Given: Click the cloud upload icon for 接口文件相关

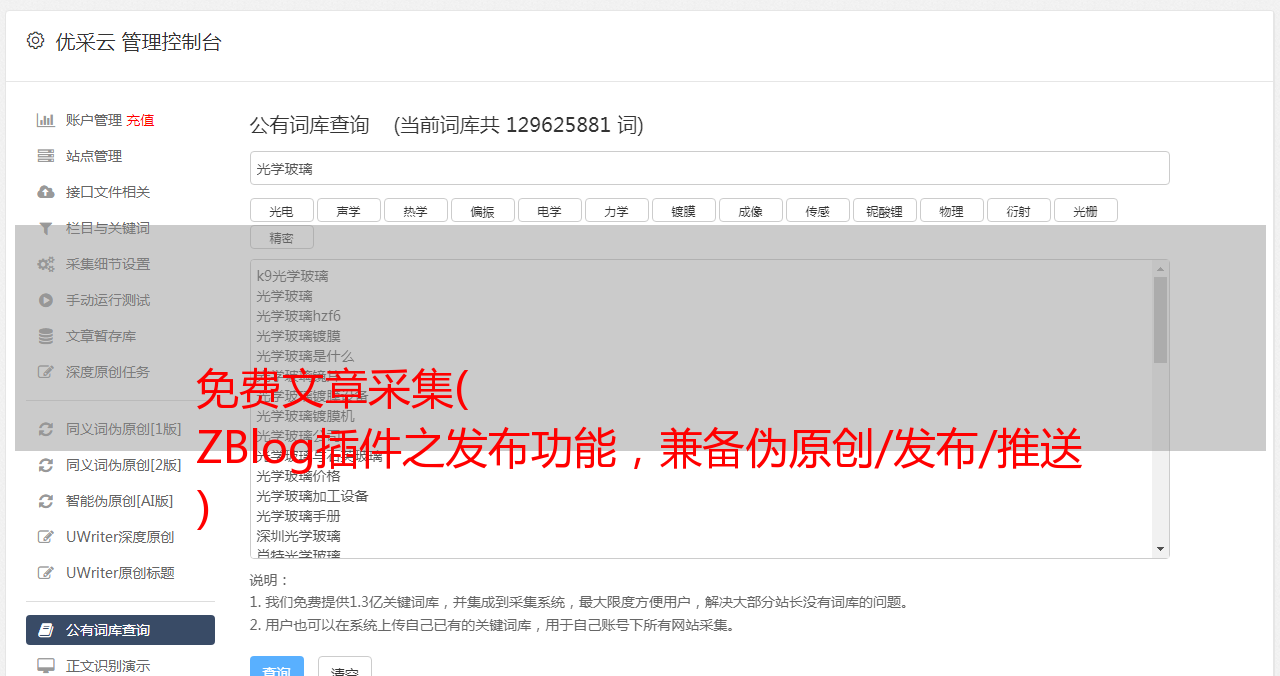Looking at the screenshot, I should point(45,192).
